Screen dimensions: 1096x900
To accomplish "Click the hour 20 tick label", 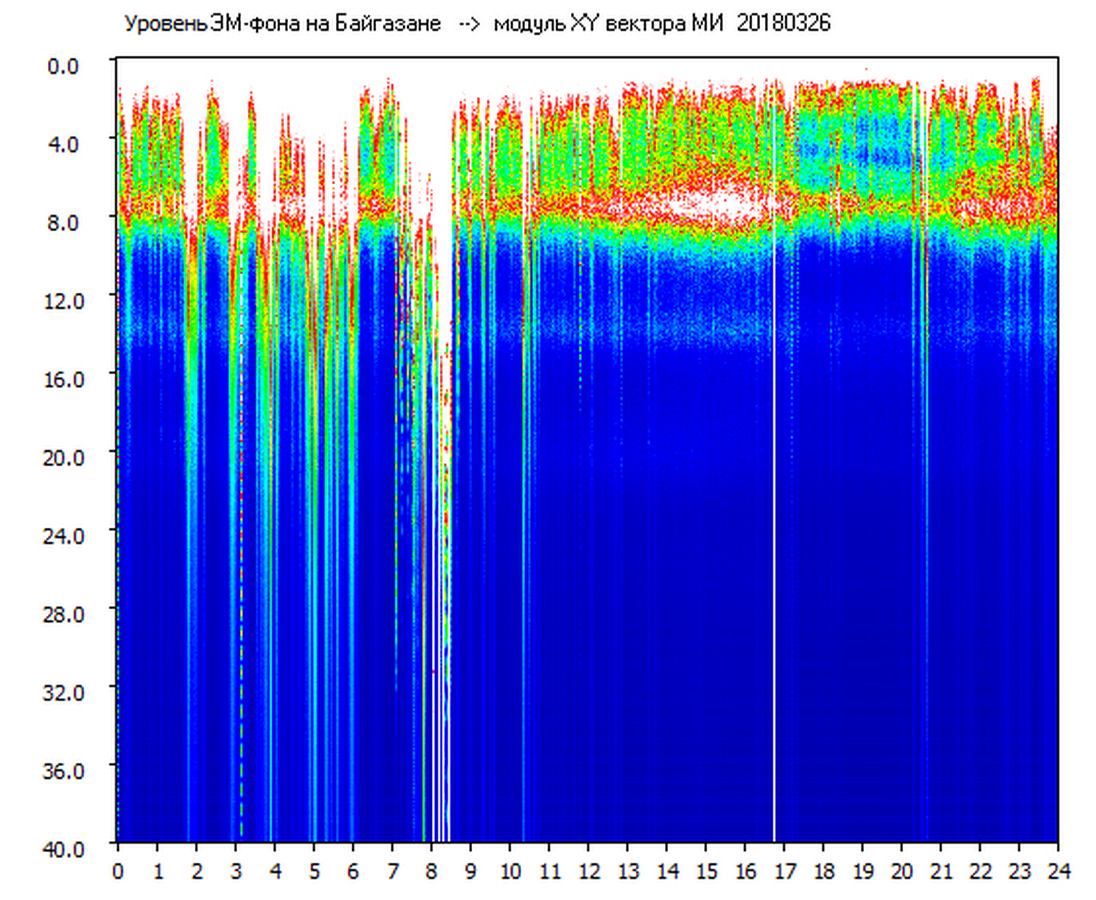I will (901, 871).
